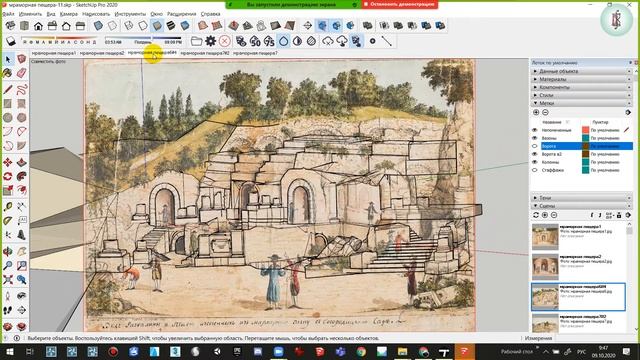Hide the Неназначенные tag eye
This screenshot has height=360, width=640.
535,130
